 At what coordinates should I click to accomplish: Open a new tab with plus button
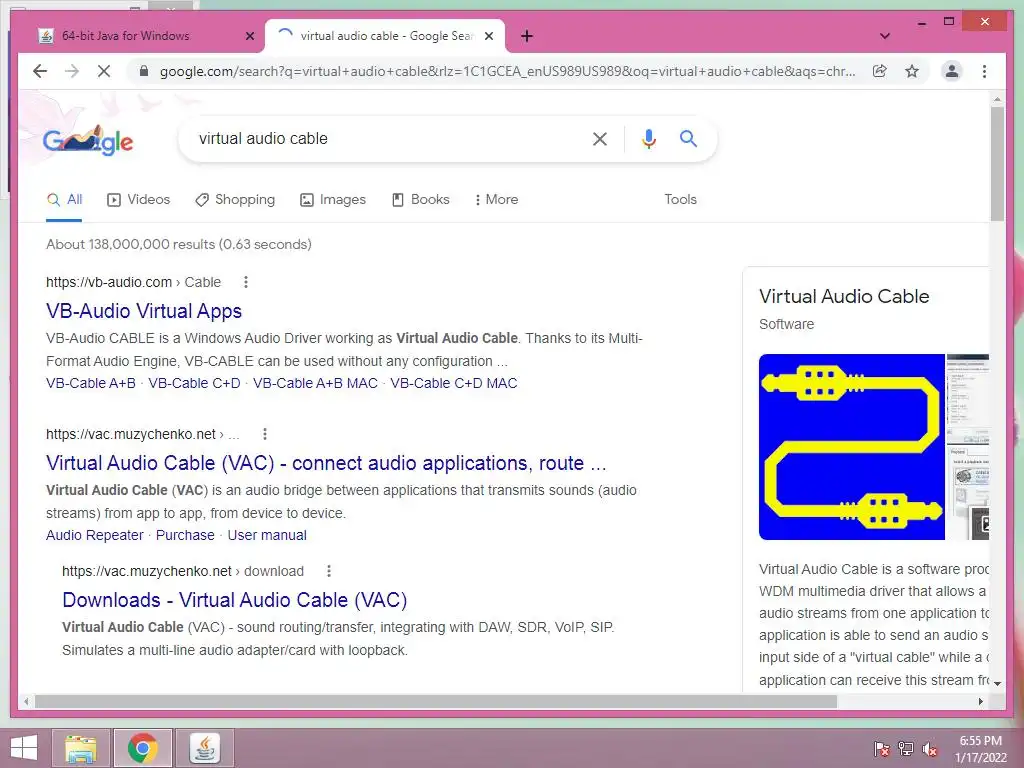pos(527,36)
